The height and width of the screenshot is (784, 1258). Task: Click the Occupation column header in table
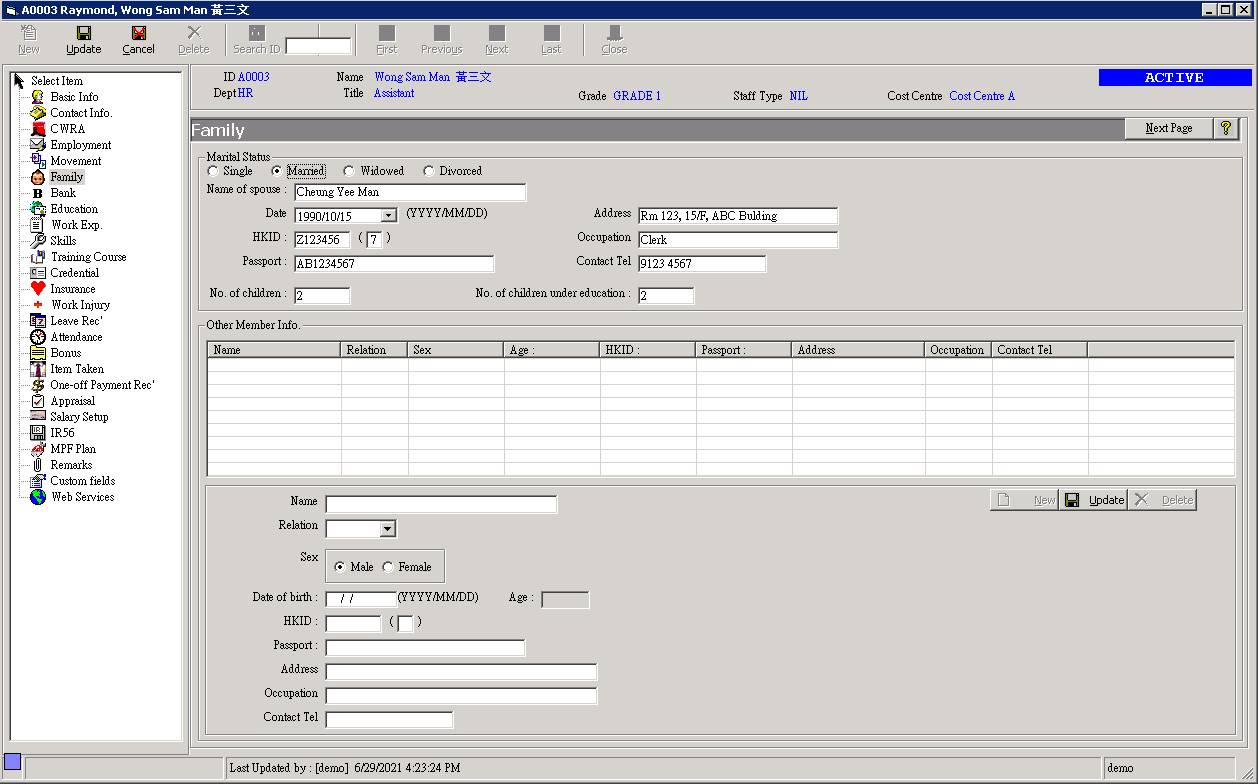(959, 350)
